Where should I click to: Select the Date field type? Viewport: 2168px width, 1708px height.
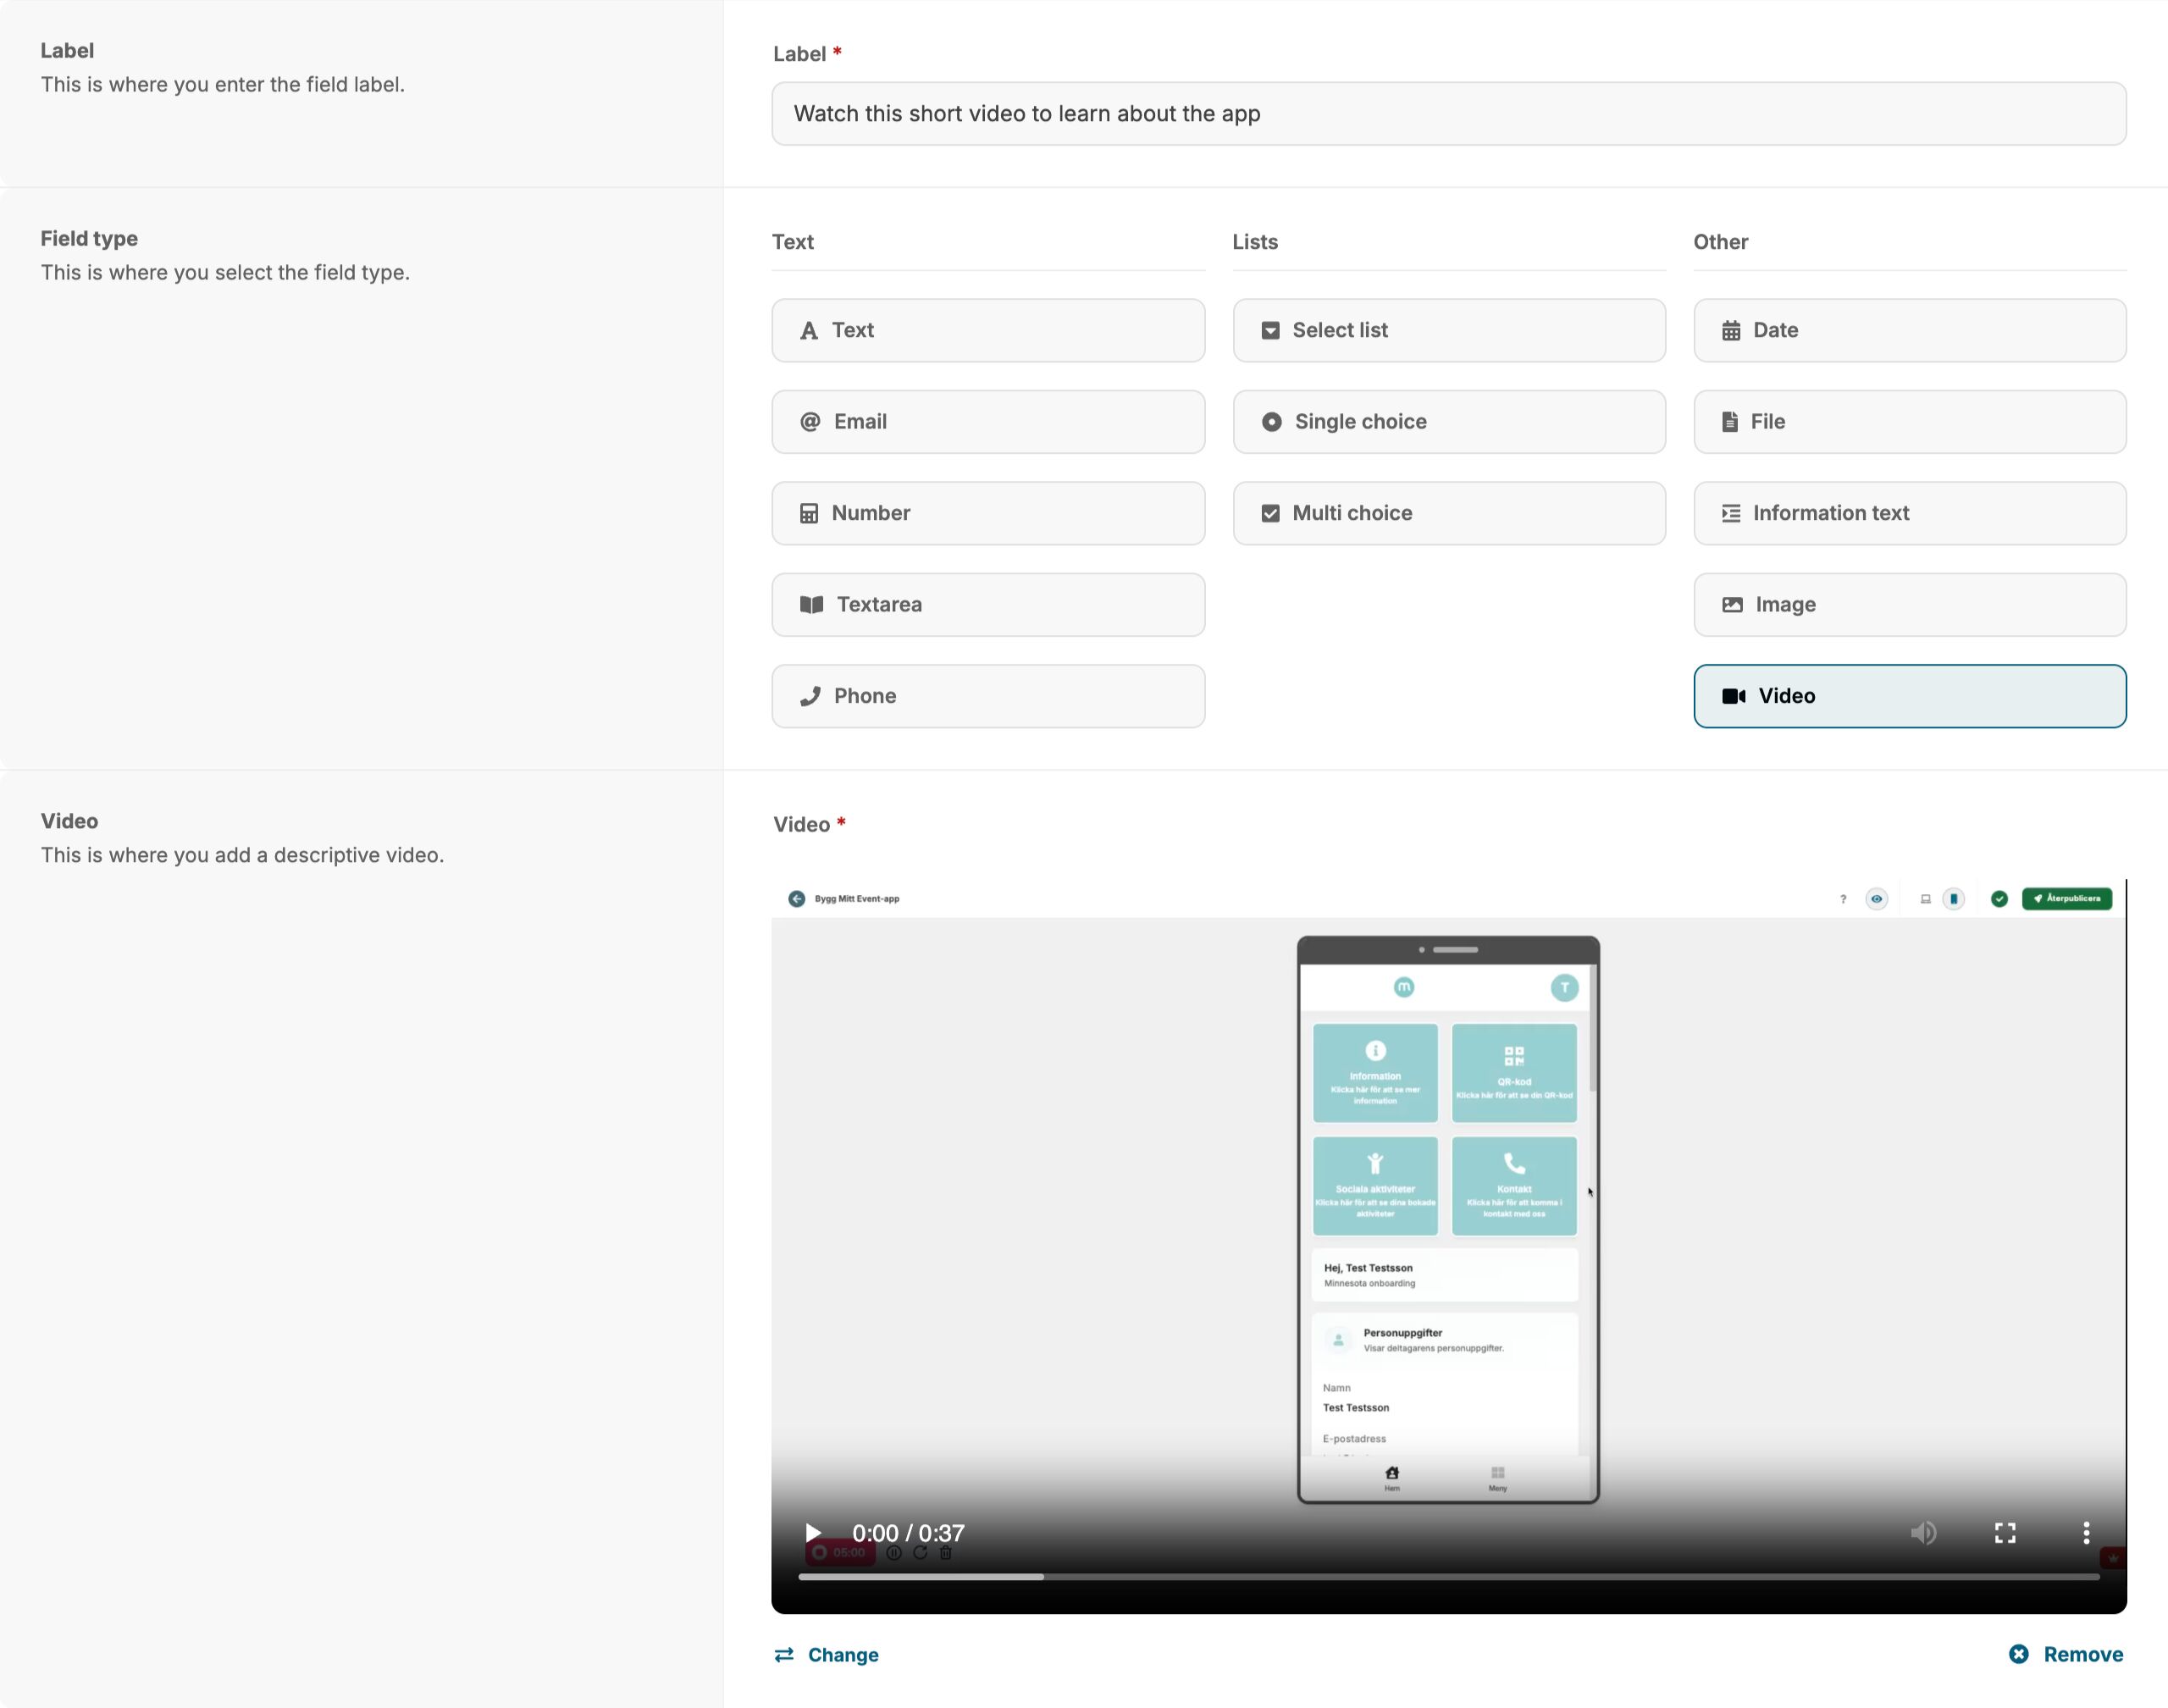[1909, 330]
